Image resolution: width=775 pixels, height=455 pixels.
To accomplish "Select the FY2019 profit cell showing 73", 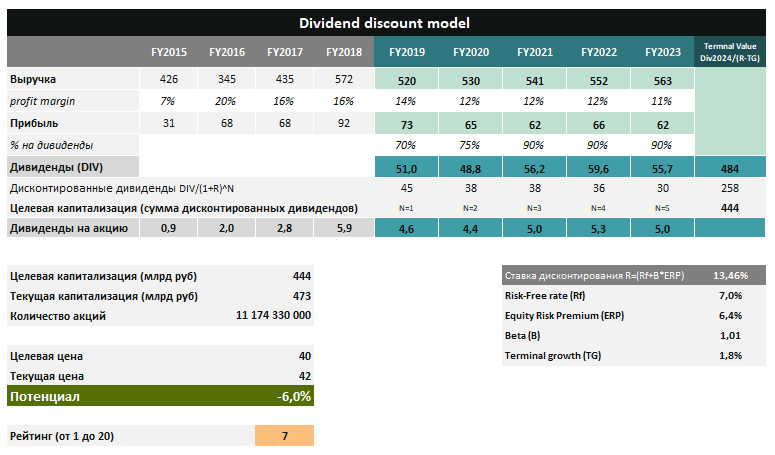I will pos(407,123).
